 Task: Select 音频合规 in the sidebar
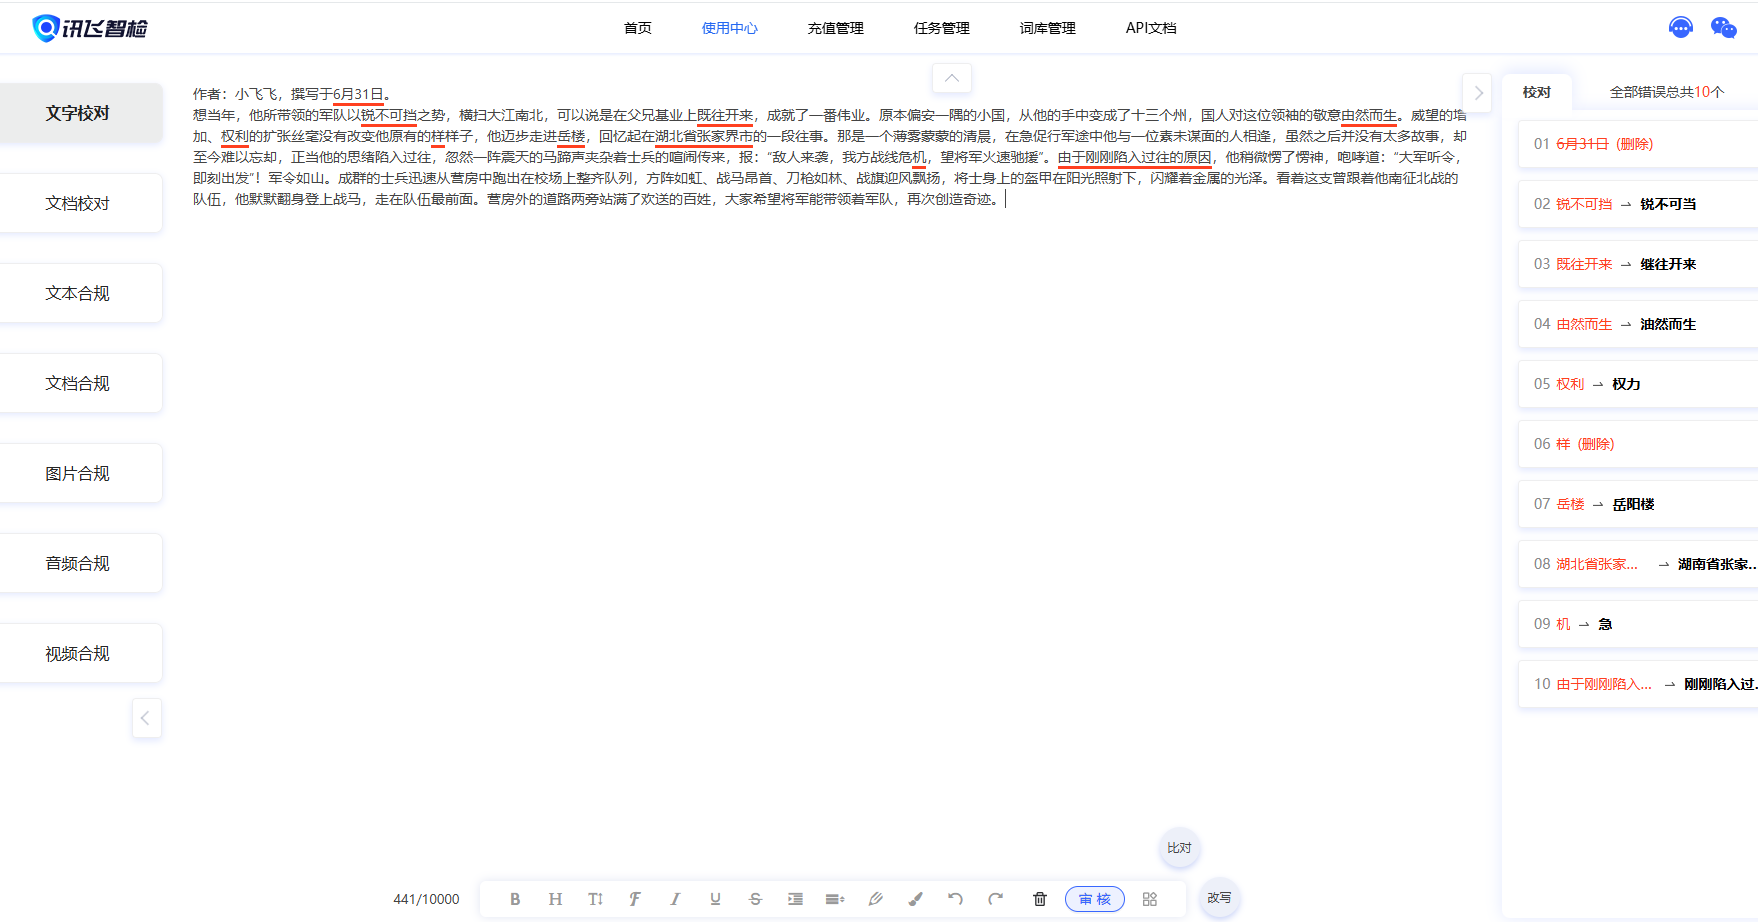tap(80, 563)
